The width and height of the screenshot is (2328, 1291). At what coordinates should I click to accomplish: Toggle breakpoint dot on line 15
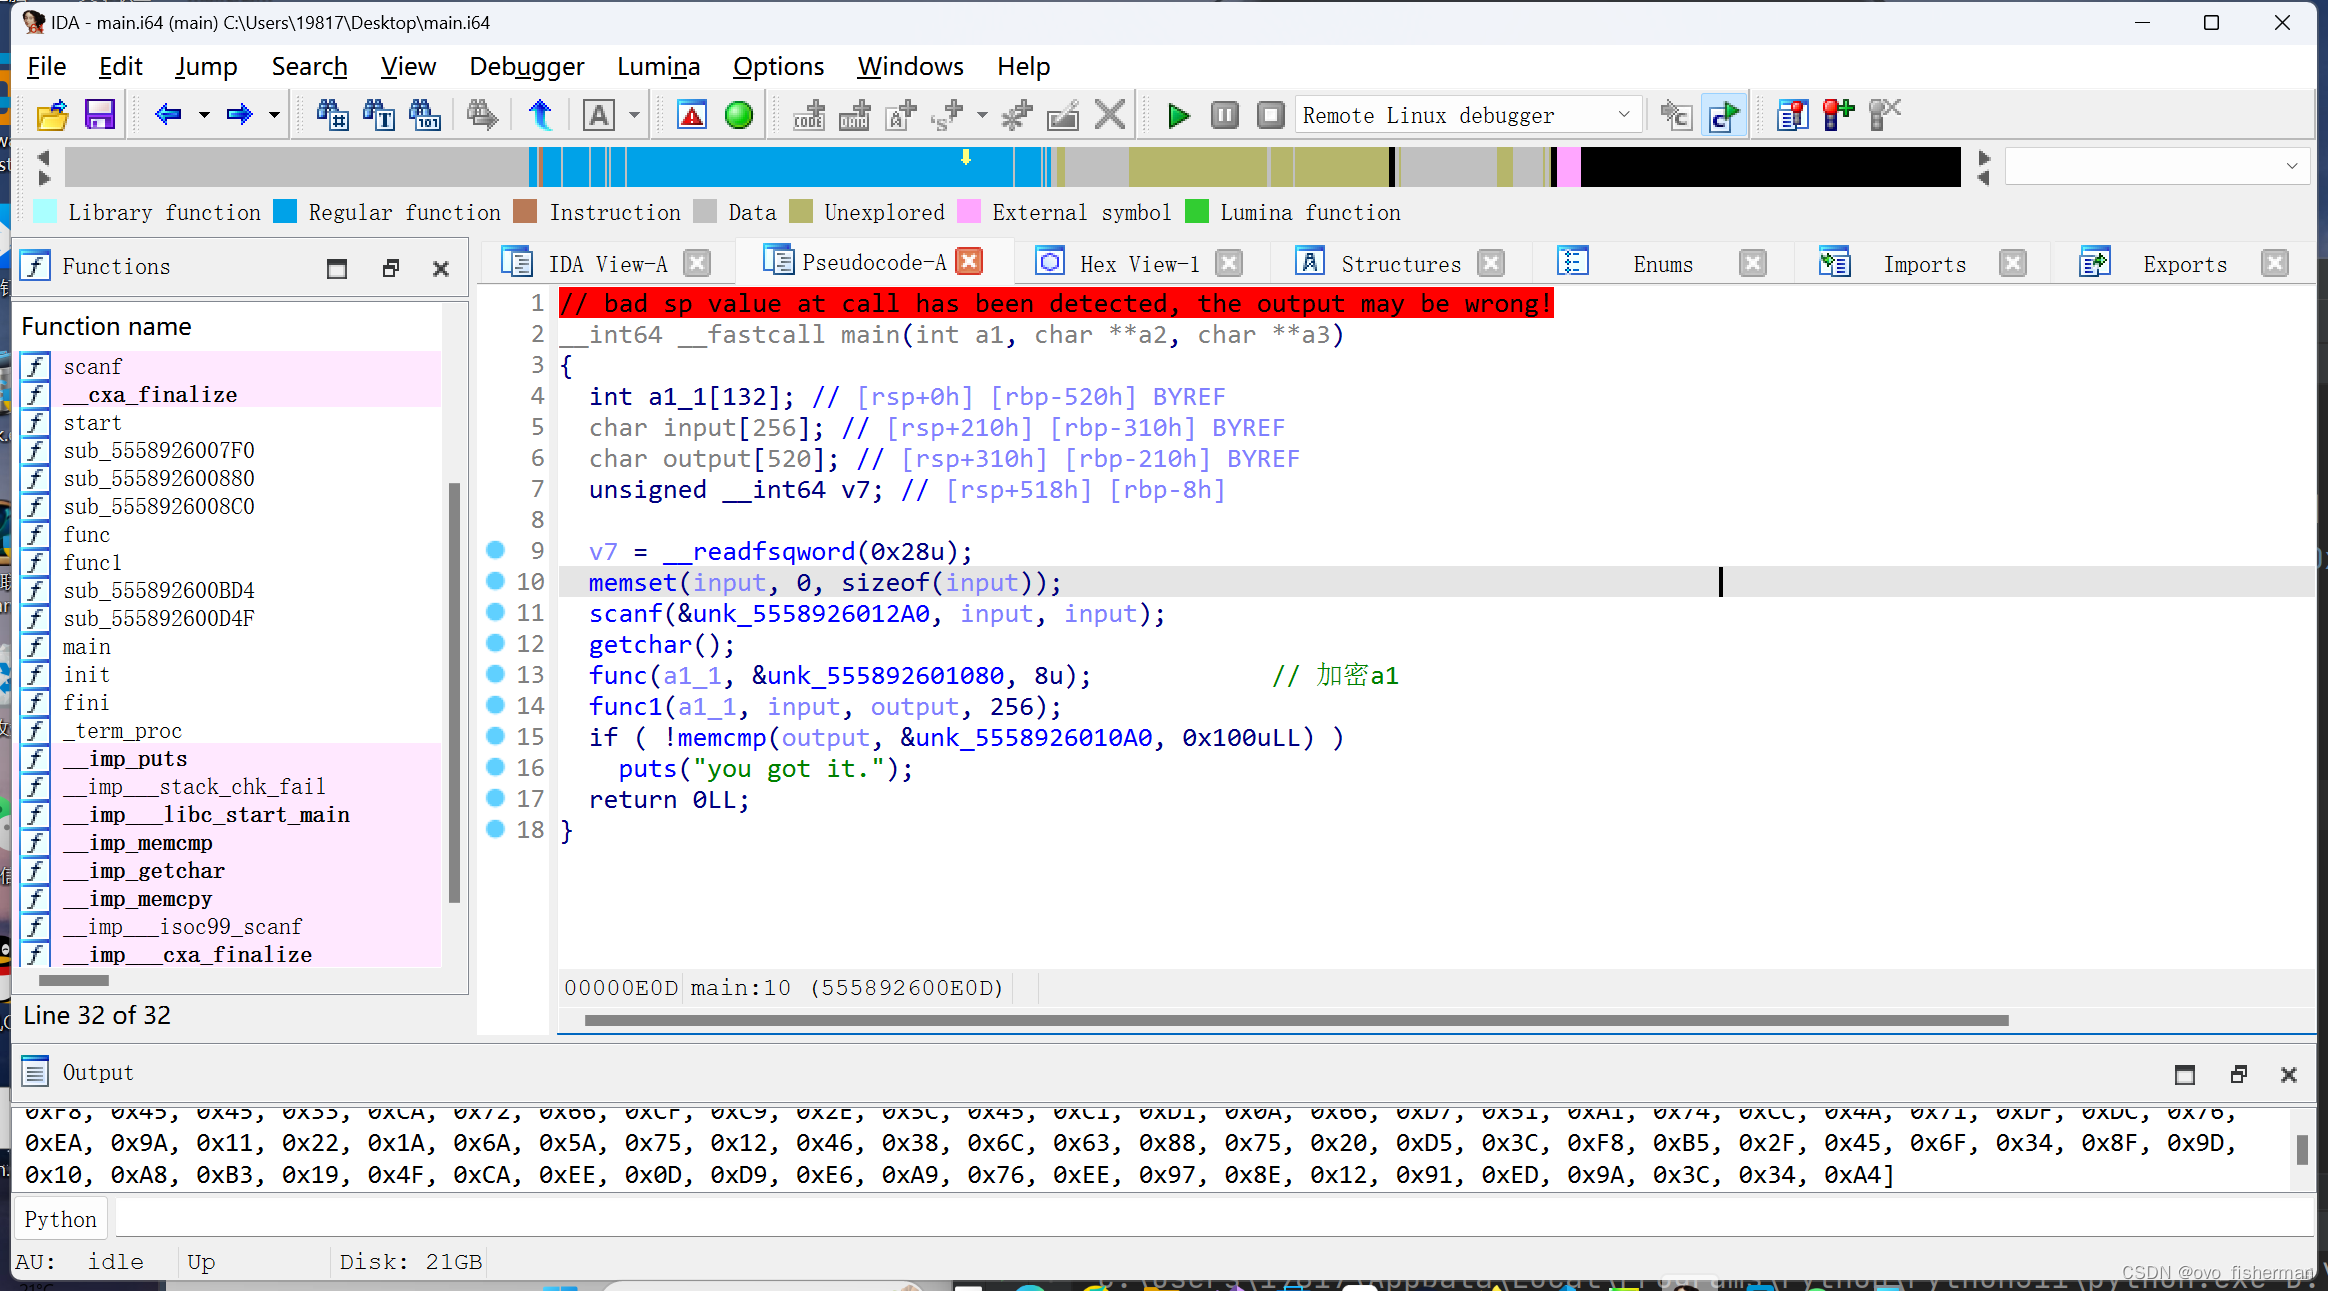point(495,736)
